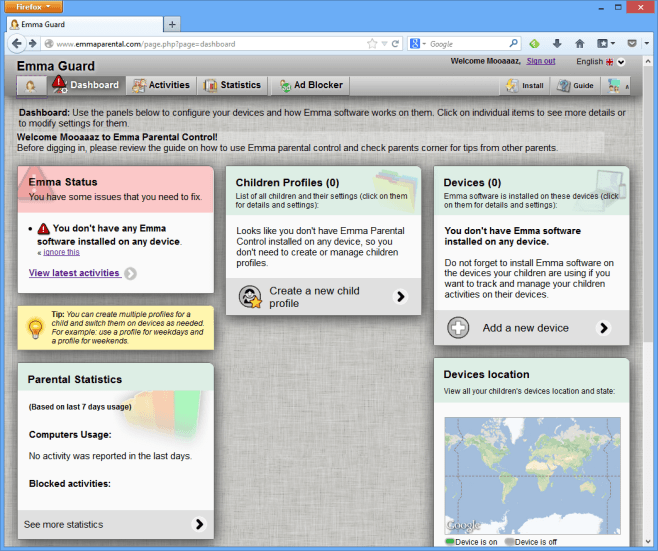Click the Install button
The height and width of the screenshot is (551, 658).
point(525,86)
